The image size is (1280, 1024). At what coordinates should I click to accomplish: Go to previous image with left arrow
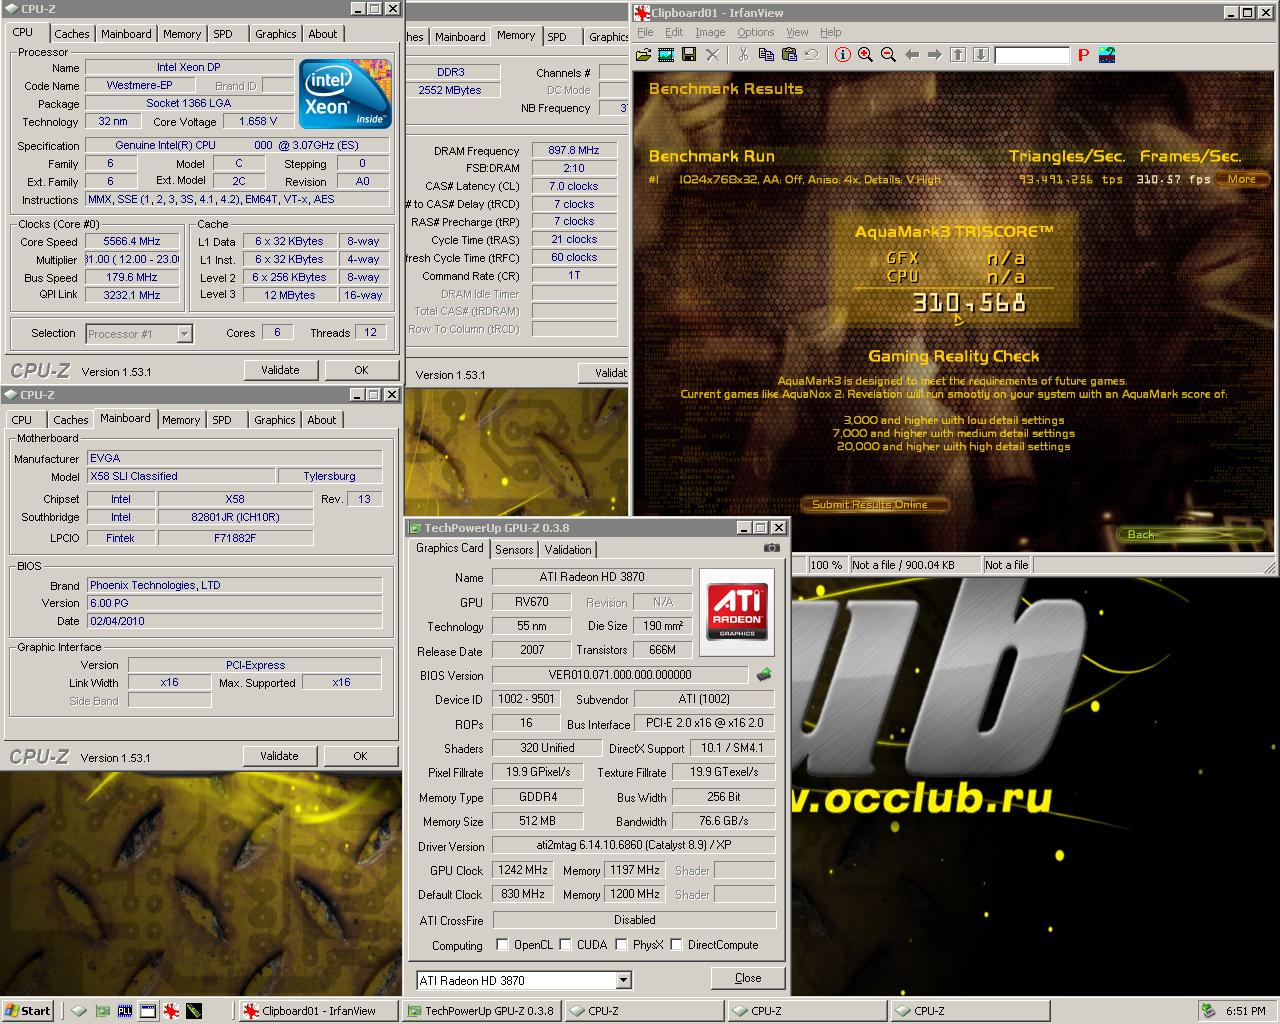coord(911,55)
